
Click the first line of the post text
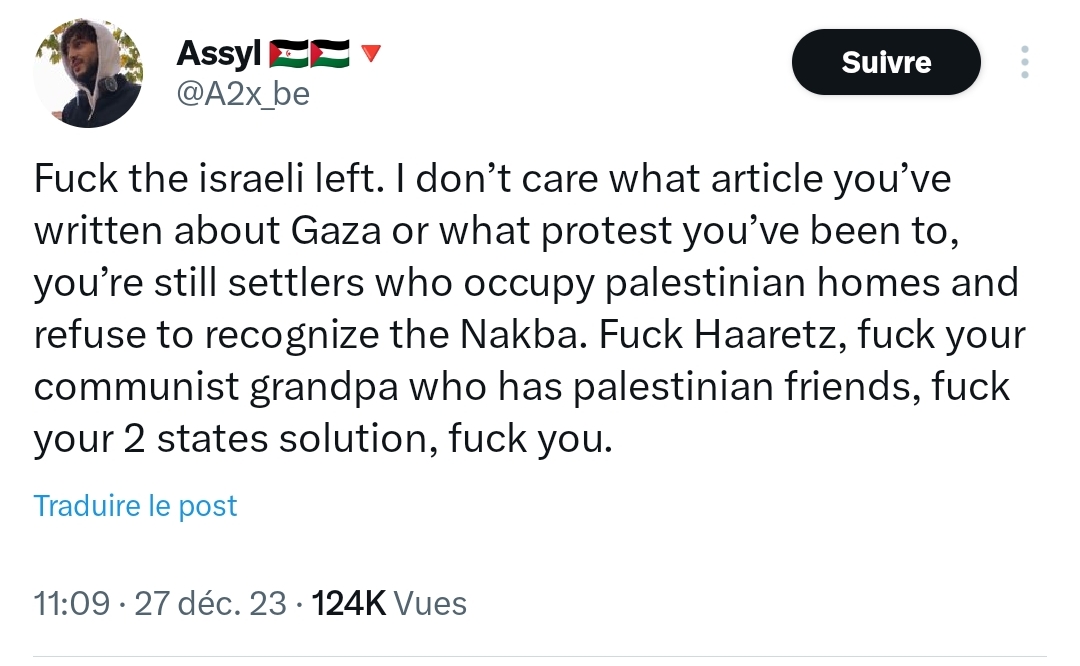(492, 179)
